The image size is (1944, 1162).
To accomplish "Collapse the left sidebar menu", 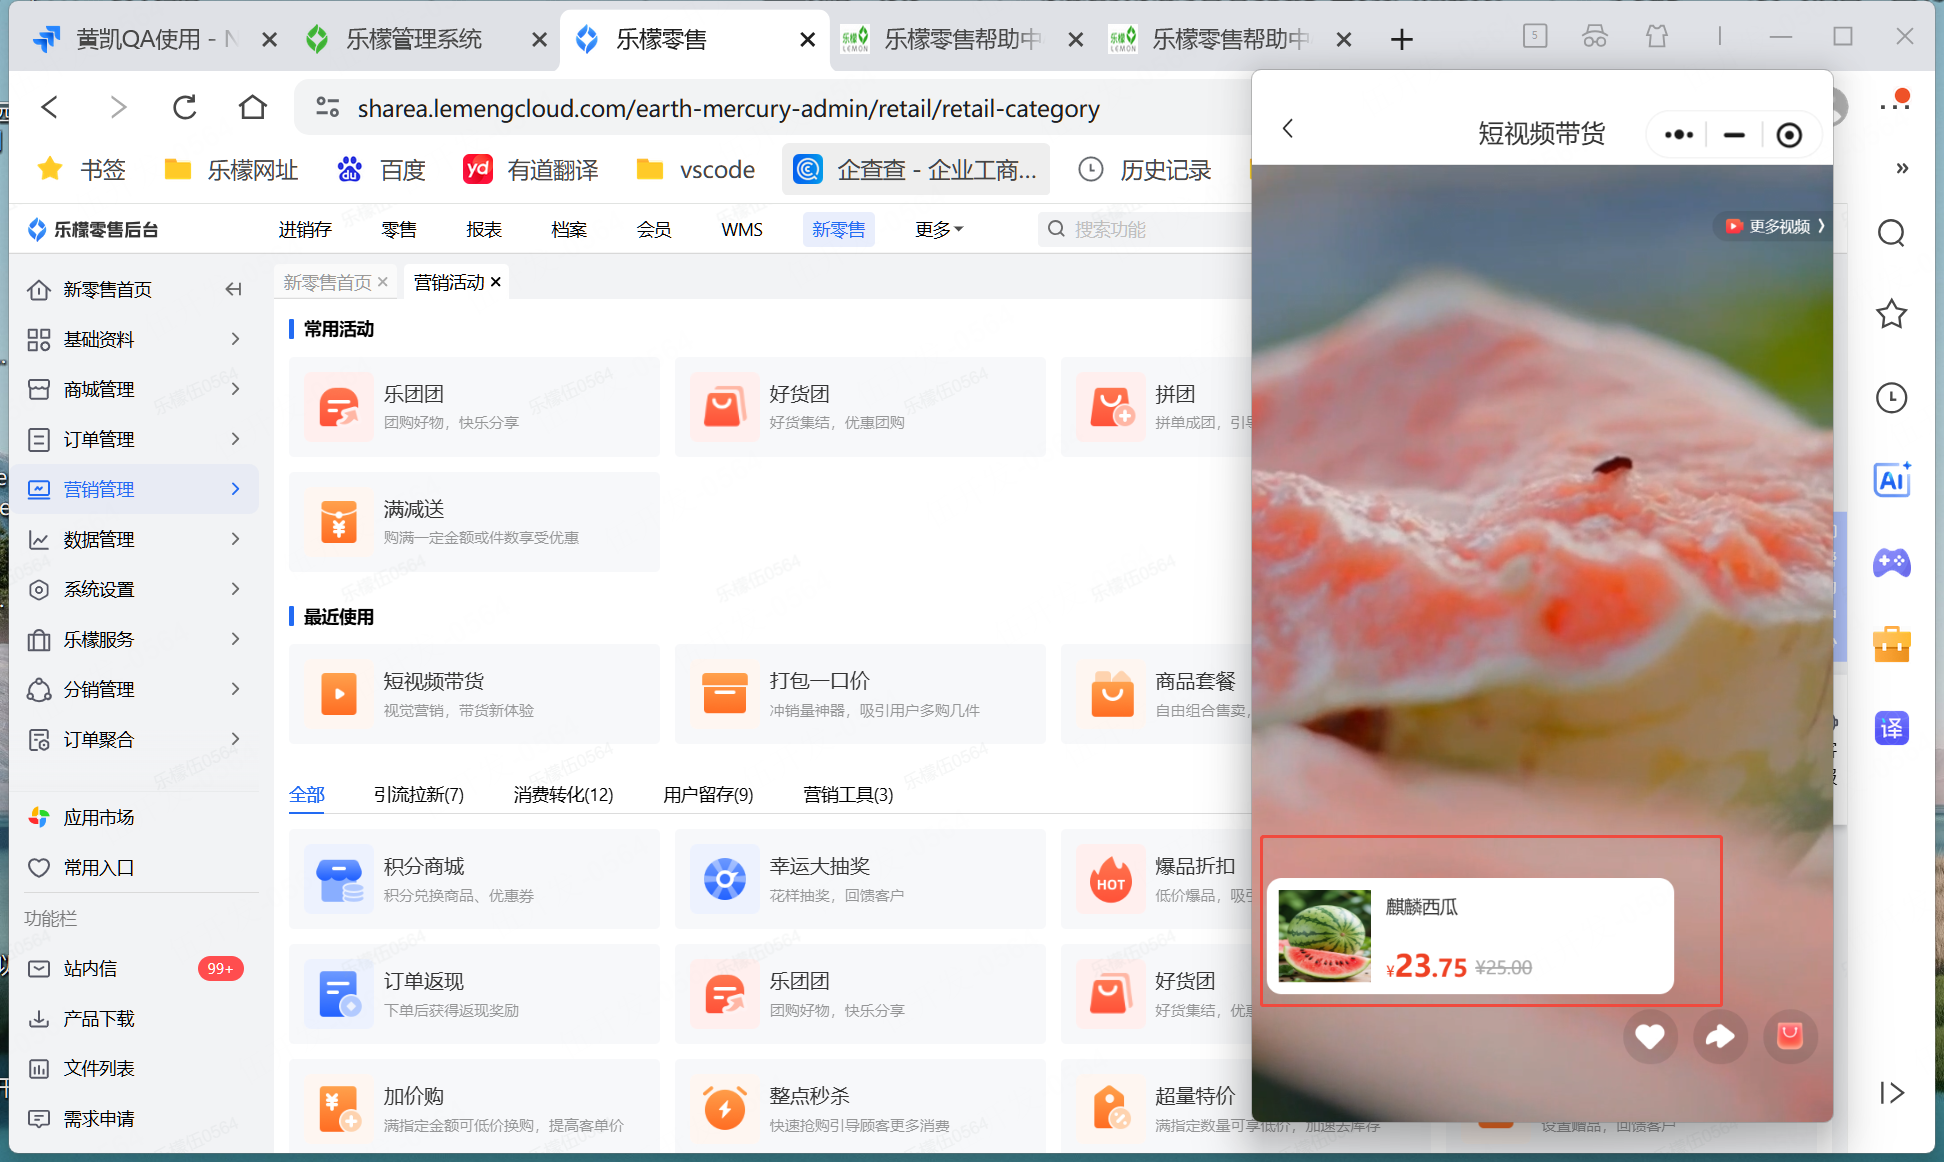I will coord(233,289).
